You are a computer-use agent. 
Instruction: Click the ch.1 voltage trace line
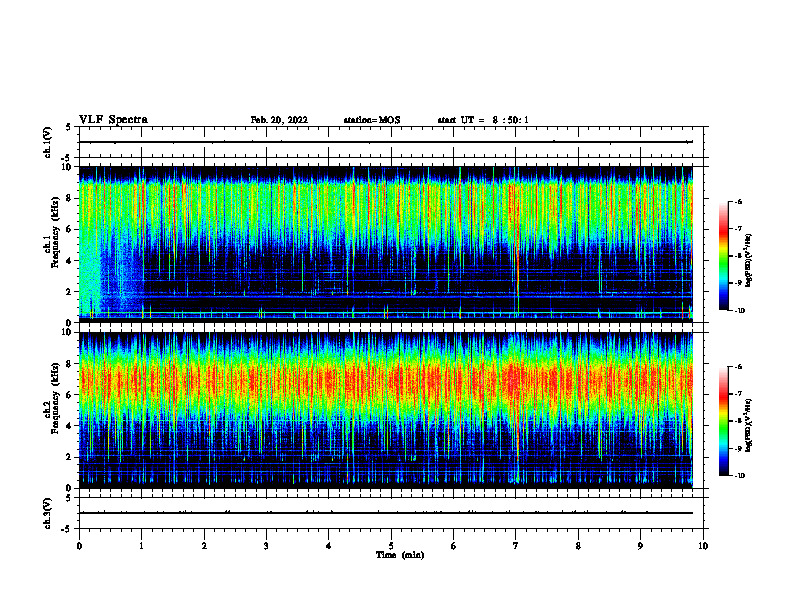pos(386,142)
